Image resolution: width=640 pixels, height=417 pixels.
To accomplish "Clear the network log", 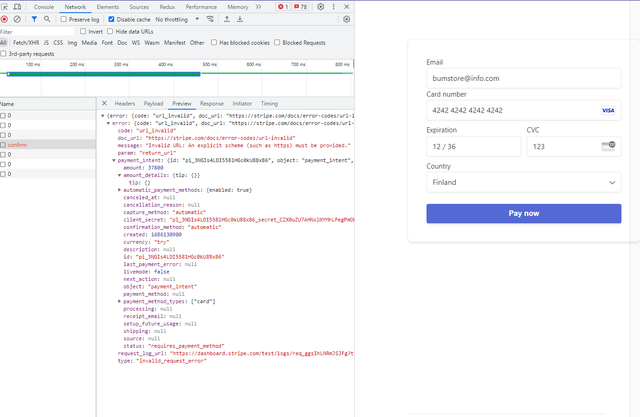I will [17, 19].
